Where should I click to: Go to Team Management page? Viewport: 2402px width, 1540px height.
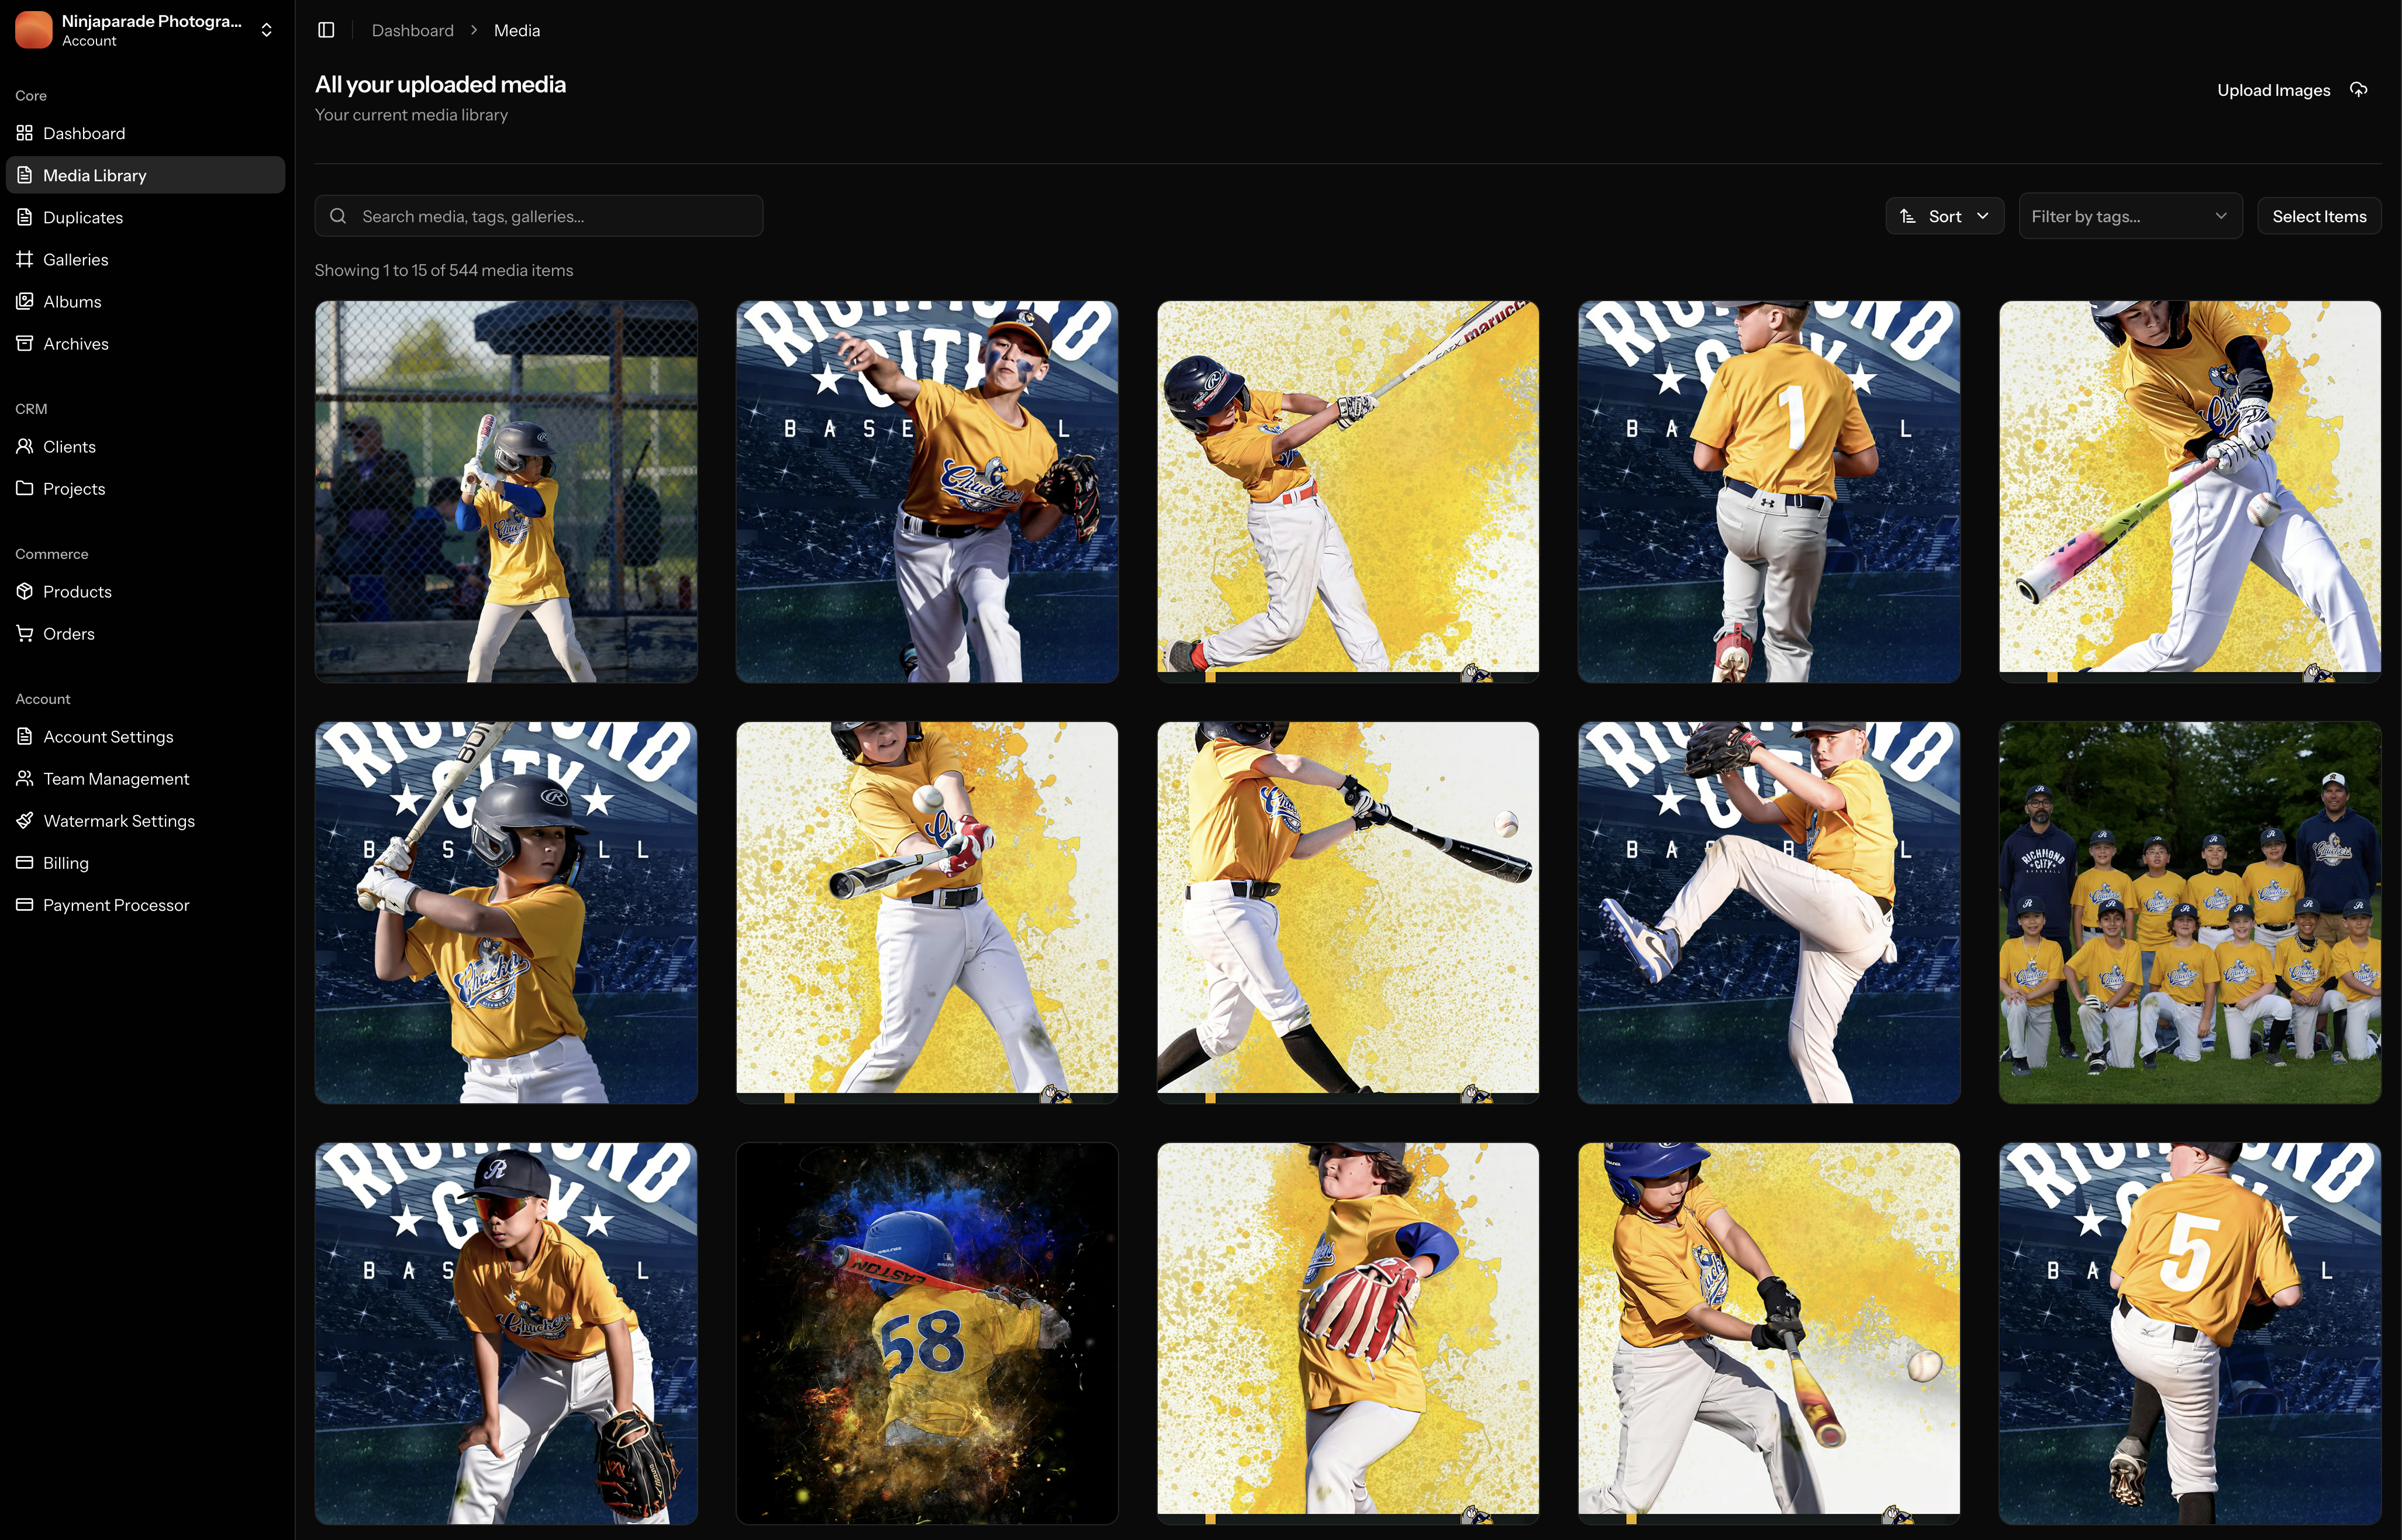click(x=116, y=778)
